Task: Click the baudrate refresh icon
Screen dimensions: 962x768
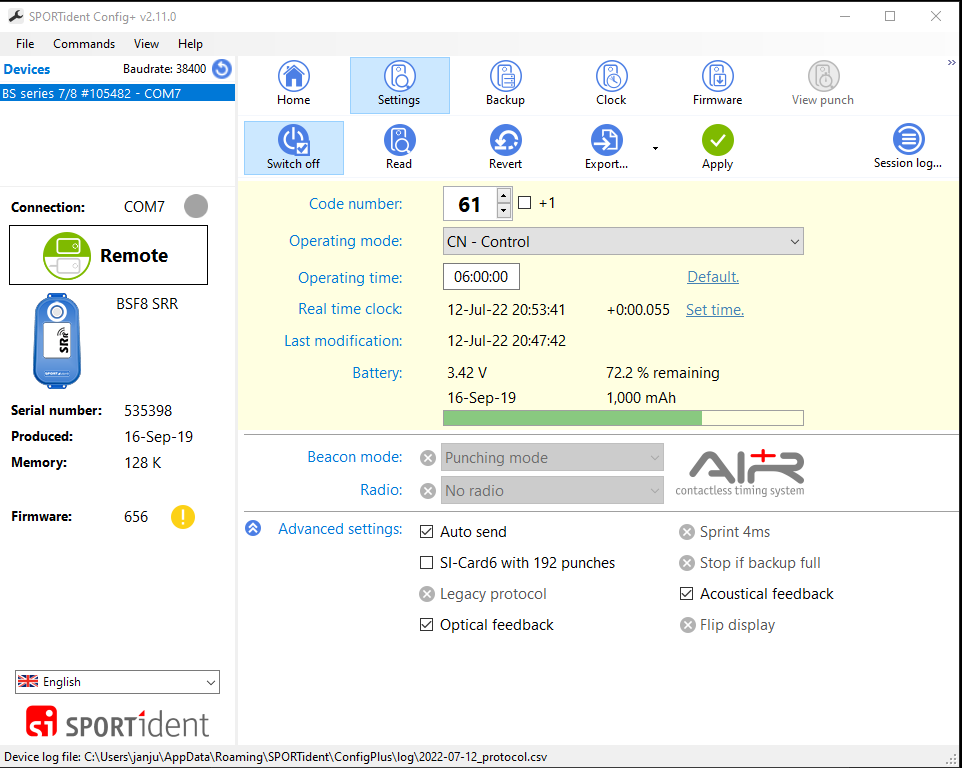Action: pyautogui.click(x=222, y=69)
